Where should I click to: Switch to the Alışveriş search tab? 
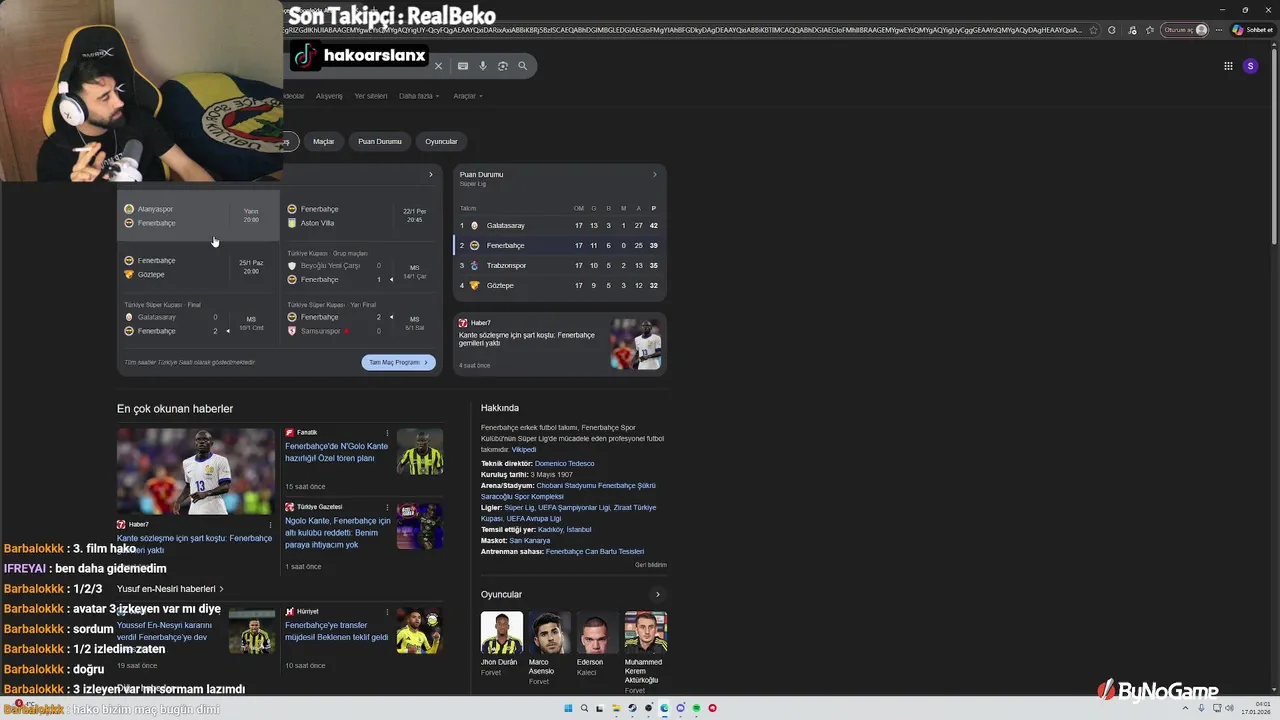[329, 96]
